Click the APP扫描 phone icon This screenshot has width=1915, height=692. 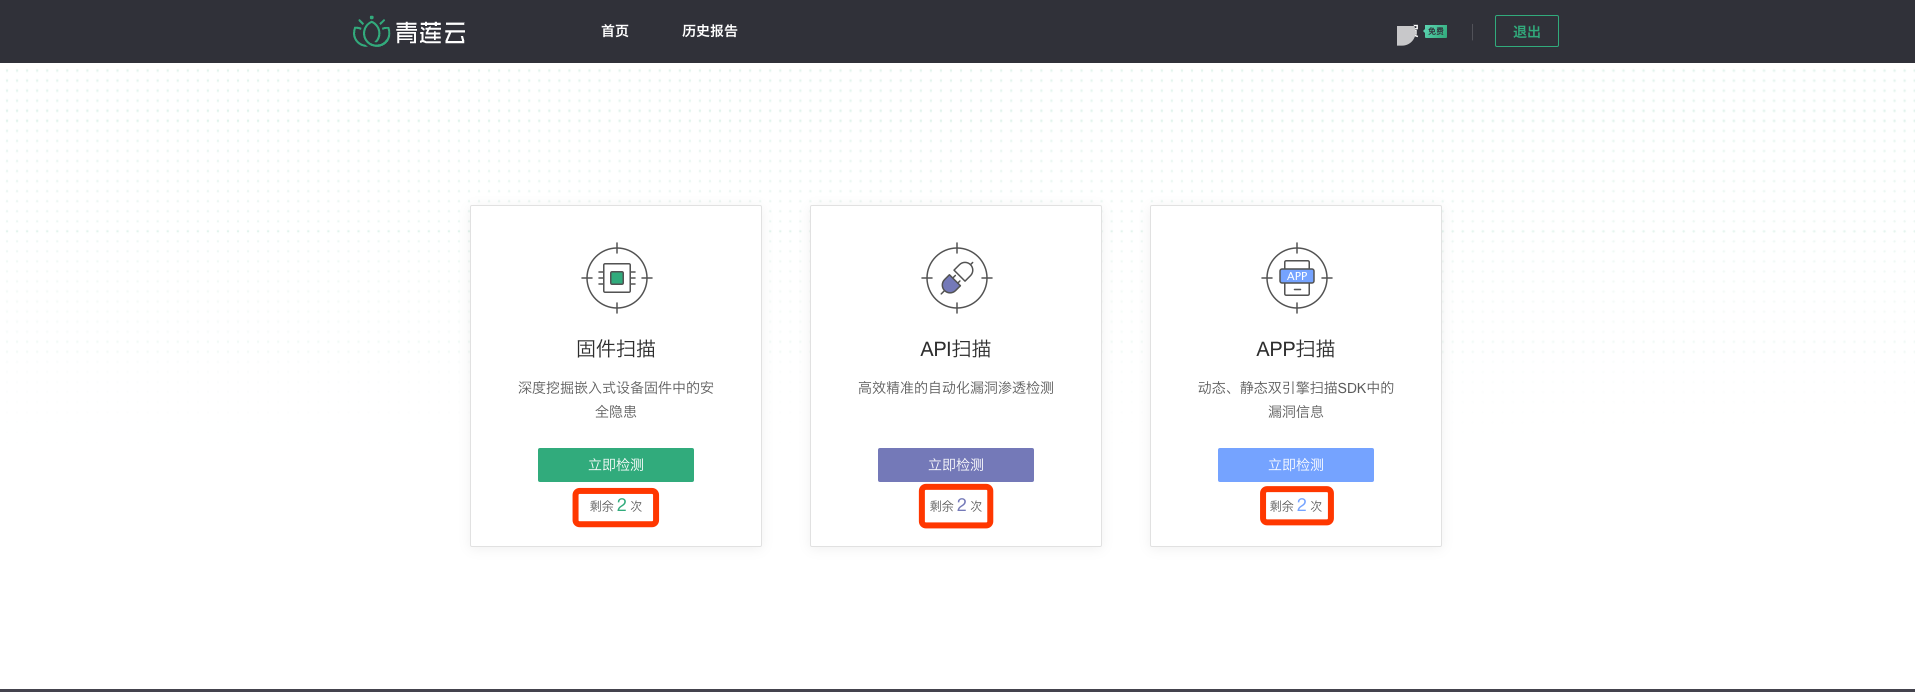tap(1297, 278)
